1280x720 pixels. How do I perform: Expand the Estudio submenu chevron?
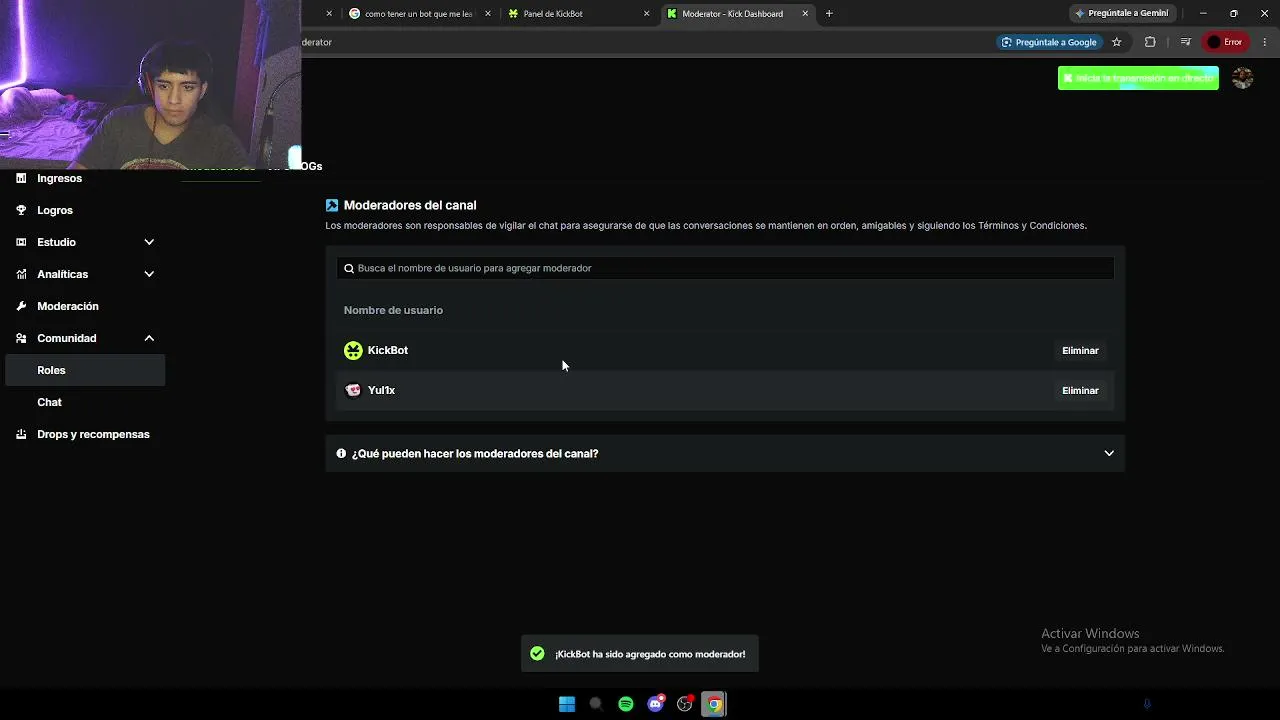coord(149,242)
